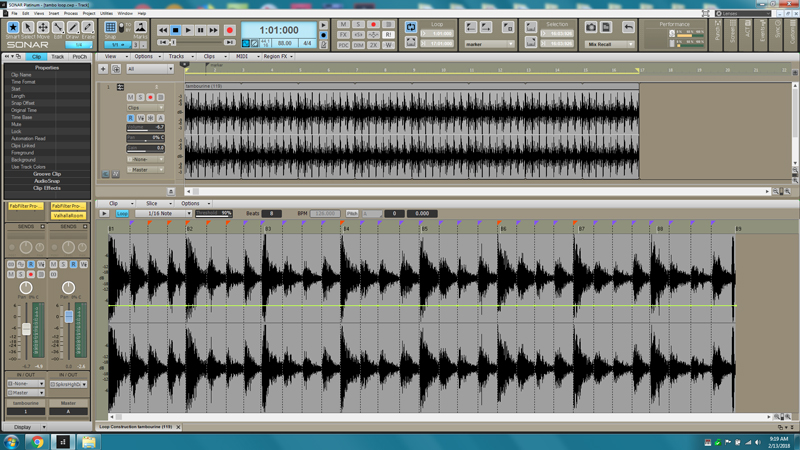Click the transport Play button
The width and height of the screenshot is (800, 450).
(188, 30)
